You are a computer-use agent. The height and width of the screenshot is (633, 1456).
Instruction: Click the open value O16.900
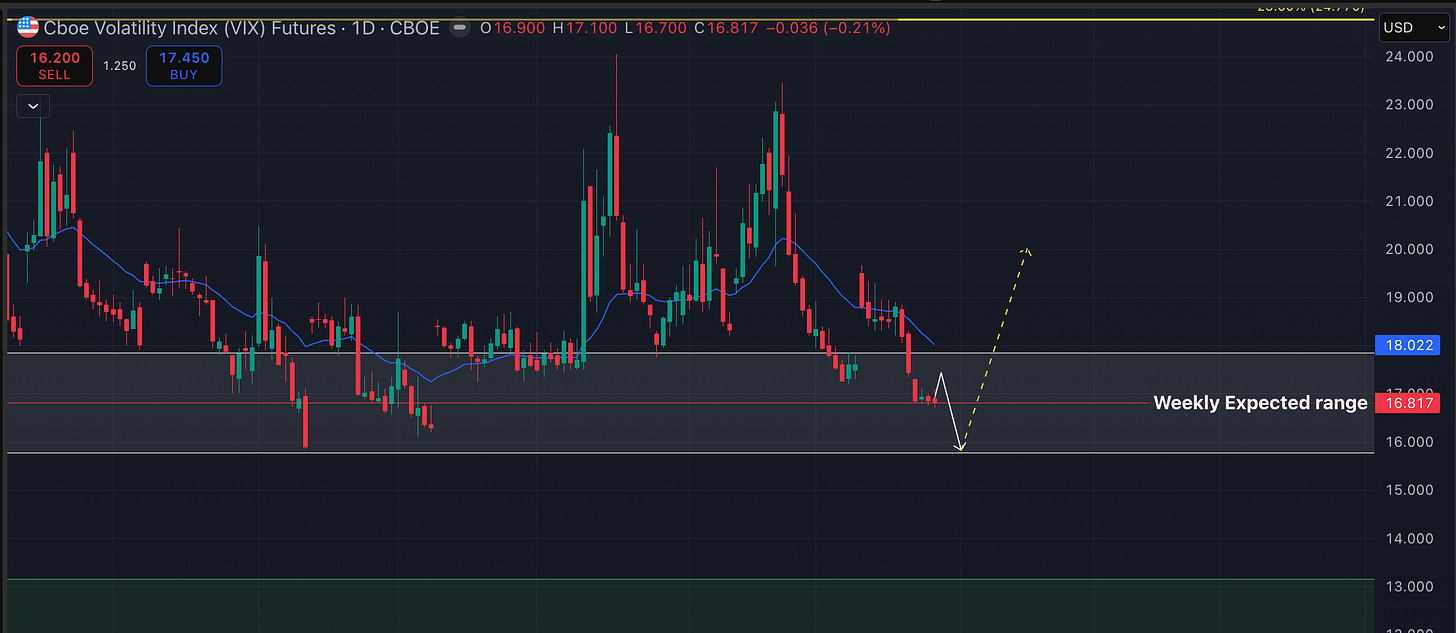(513, 28)
